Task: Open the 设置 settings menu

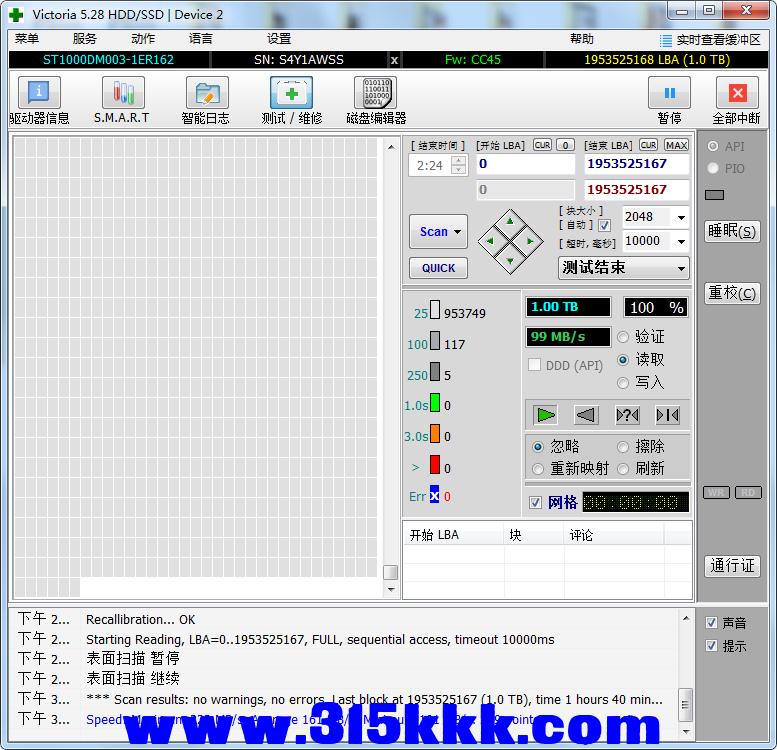Action: (x=279, y=39)
